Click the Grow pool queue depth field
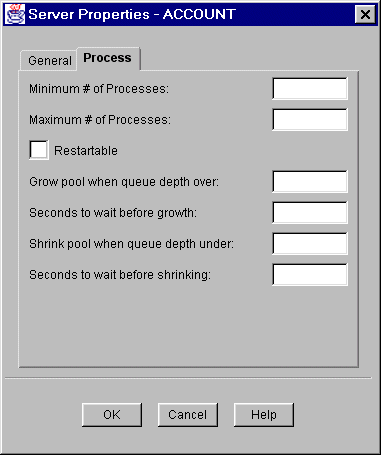Image resolution: width=381 pixels, height=455 pixels. coord(310,182)
